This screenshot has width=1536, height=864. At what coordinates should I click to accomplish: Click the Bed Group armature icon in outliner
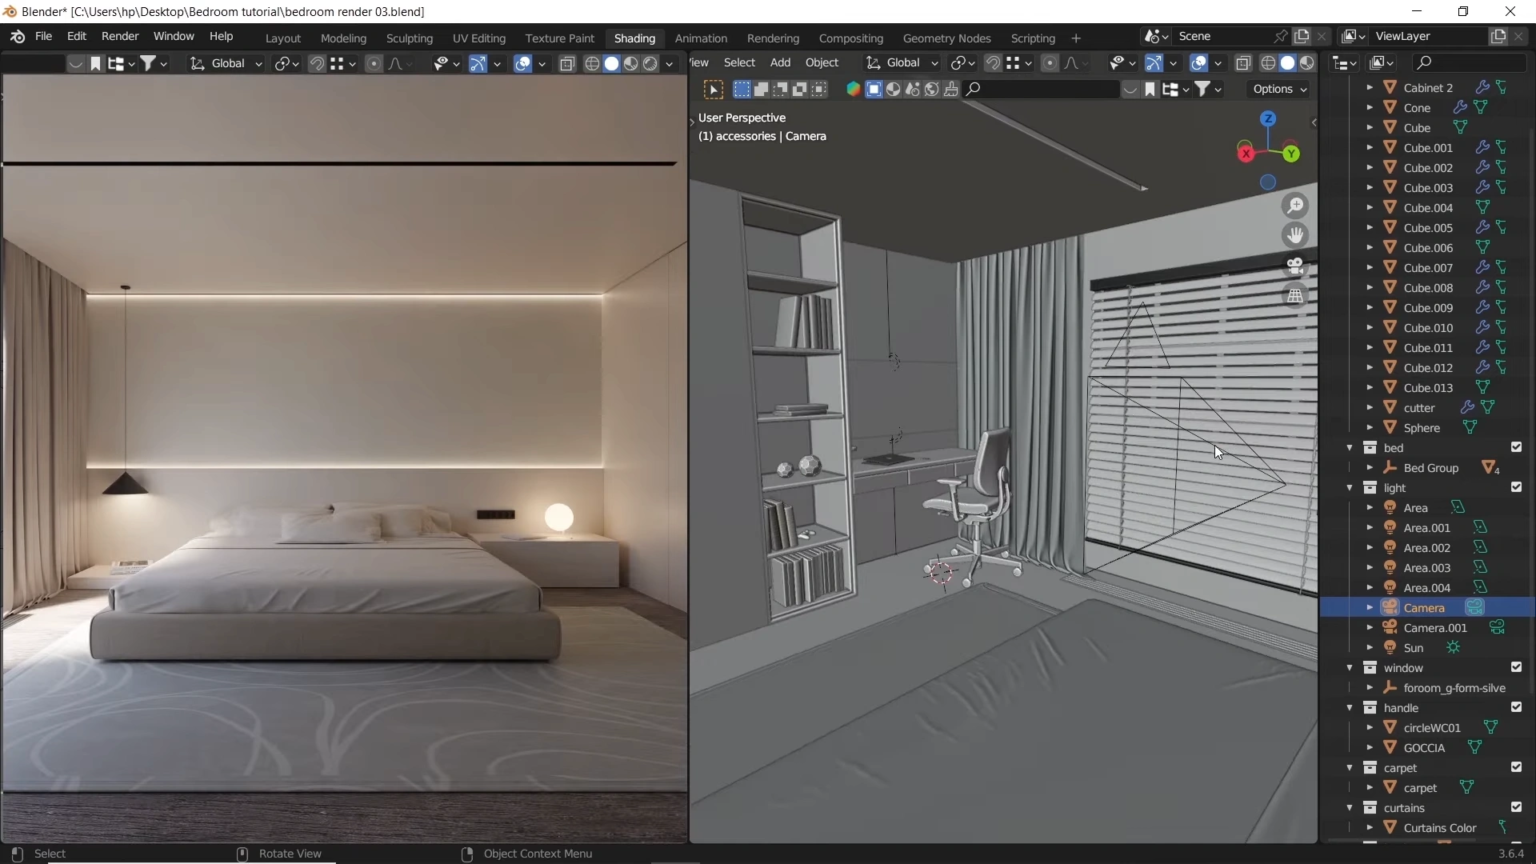[1390, 468]
